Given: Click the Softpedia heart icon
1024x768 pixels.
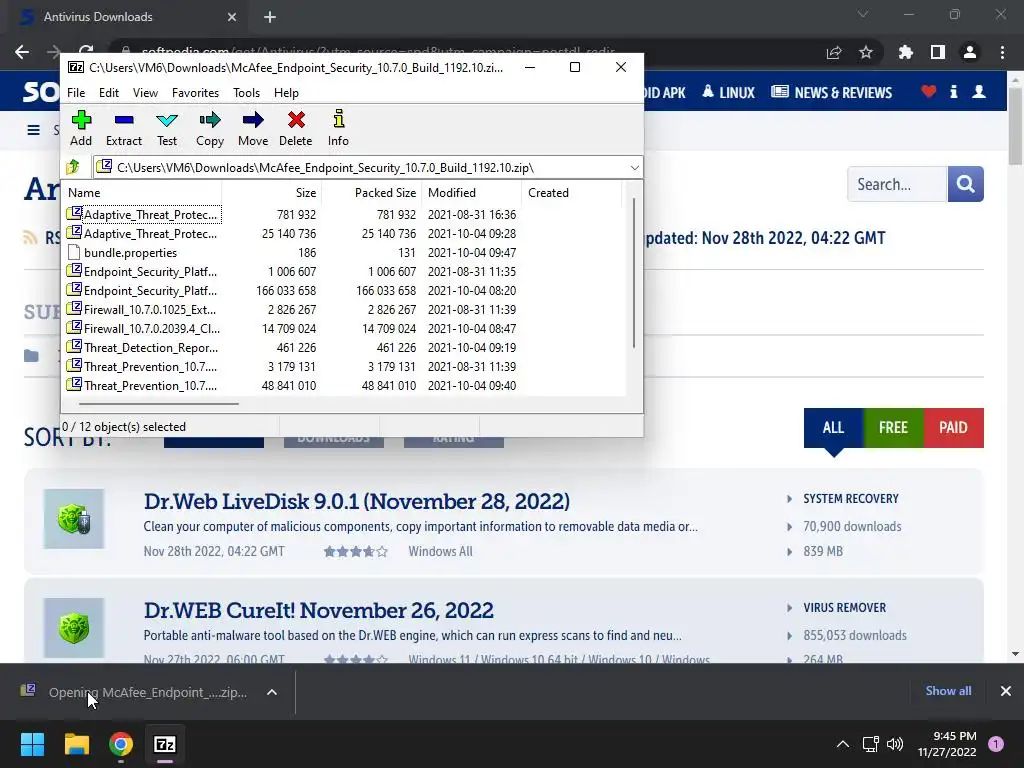Looking at the screenshot, I should [x=929, y=91].
